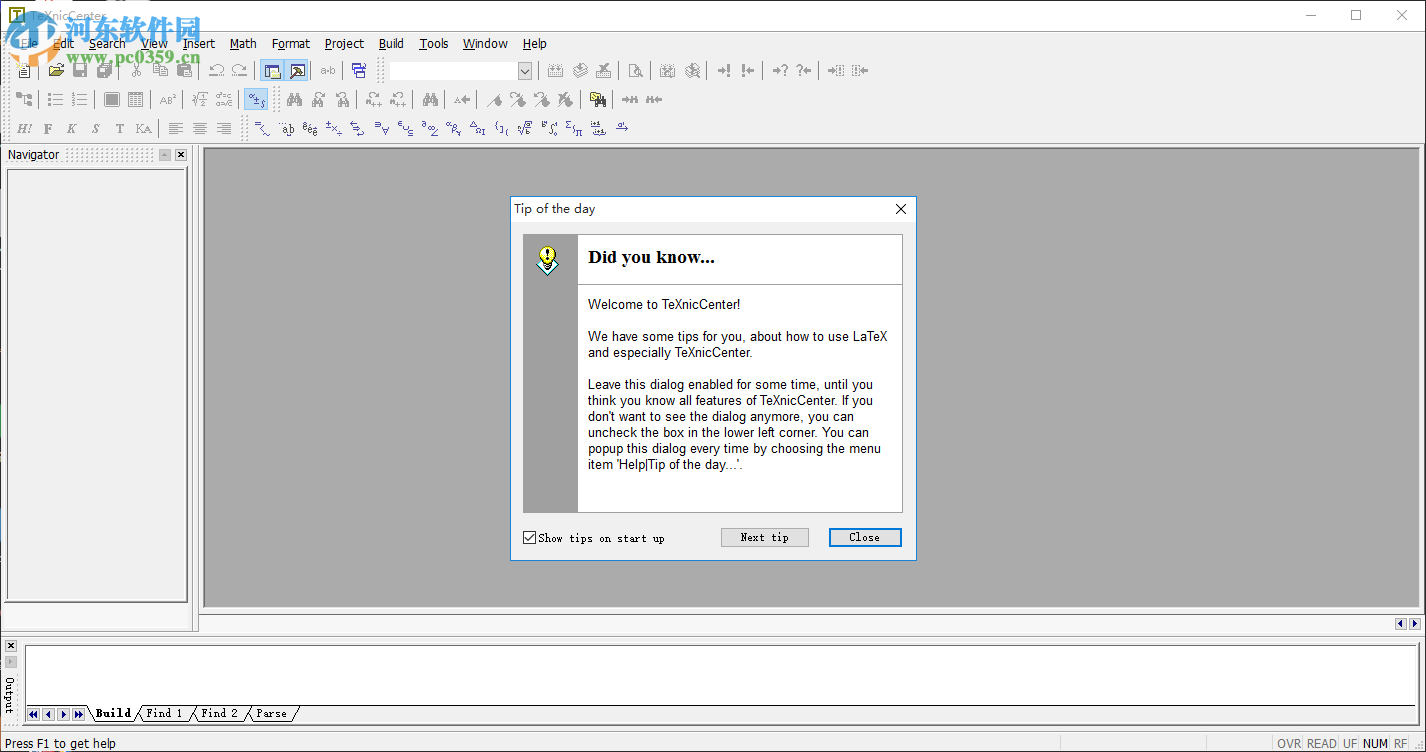Click the blue cascading Windows icon

359,71
